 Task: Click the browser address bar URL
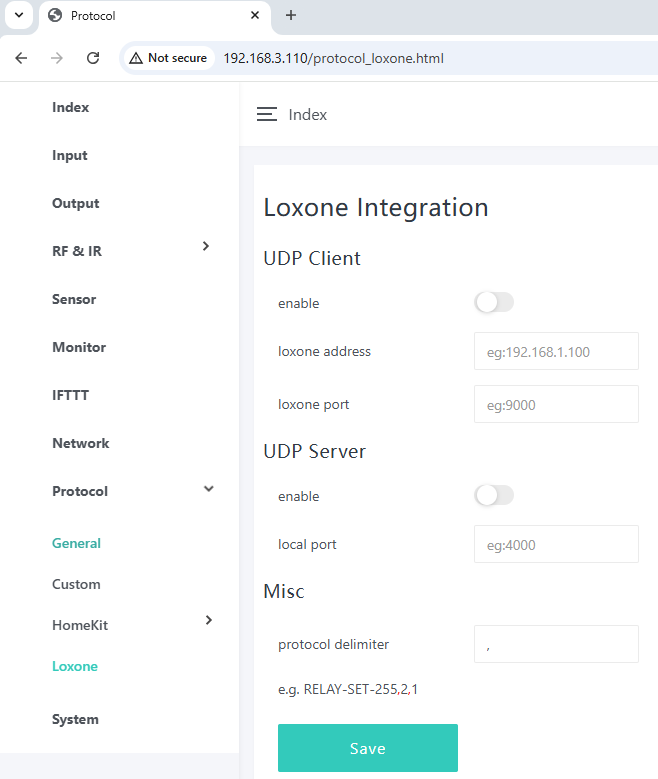(x=333, y=58)
